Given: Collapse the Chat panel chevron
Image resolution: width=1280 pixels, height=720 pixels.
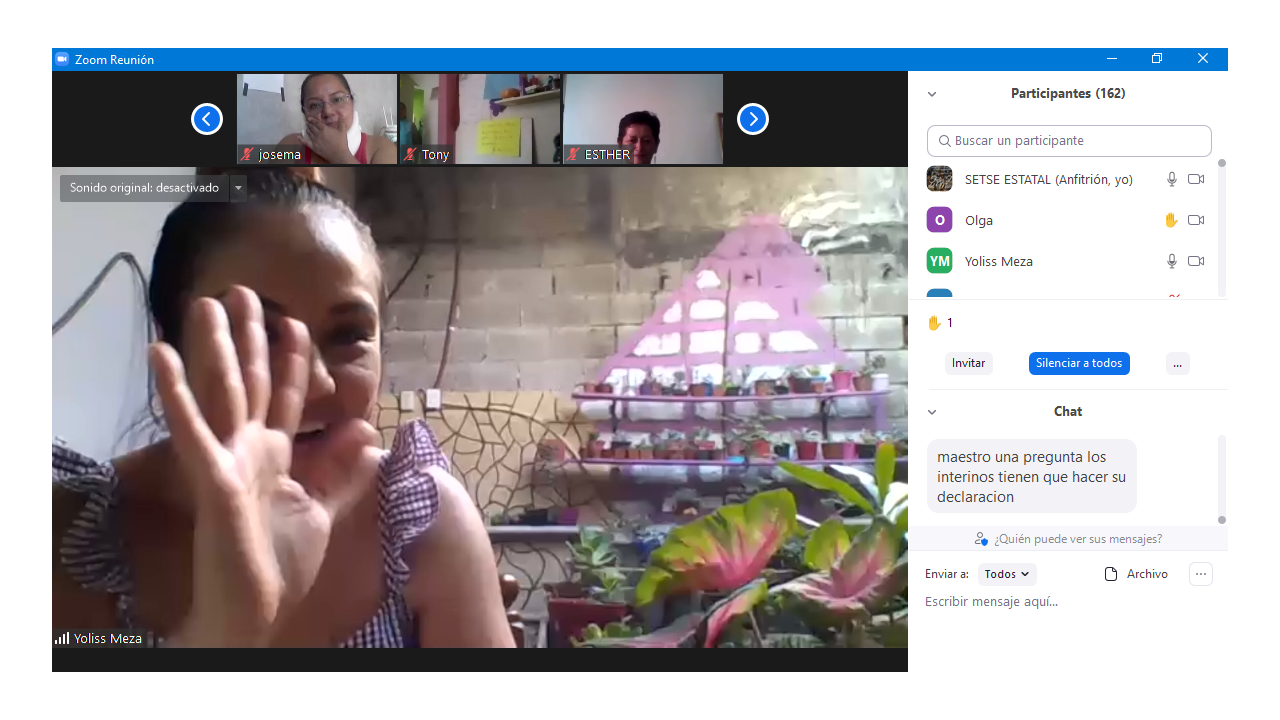Looking at the screenshot, I should click(932, 412).
